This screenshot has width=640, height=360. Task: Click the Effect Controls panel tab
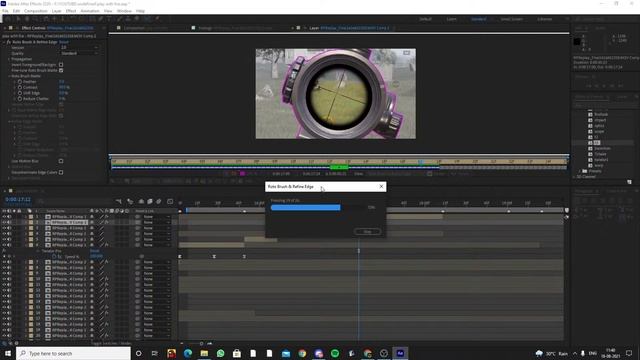click(x=57, y=28)
